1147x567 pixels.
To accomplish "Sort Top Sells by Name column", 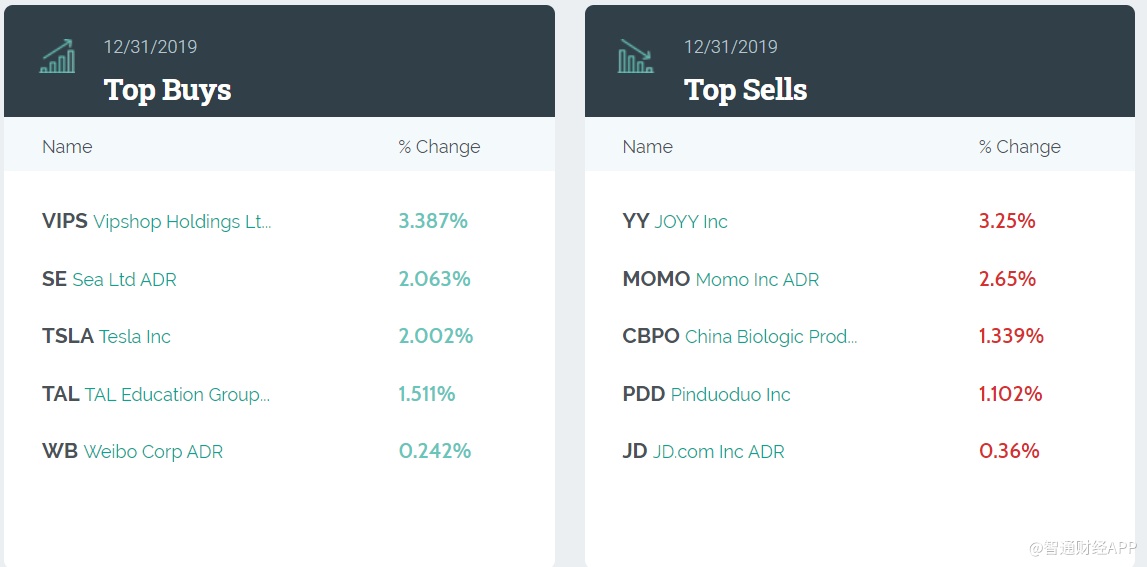I will 647,147.
